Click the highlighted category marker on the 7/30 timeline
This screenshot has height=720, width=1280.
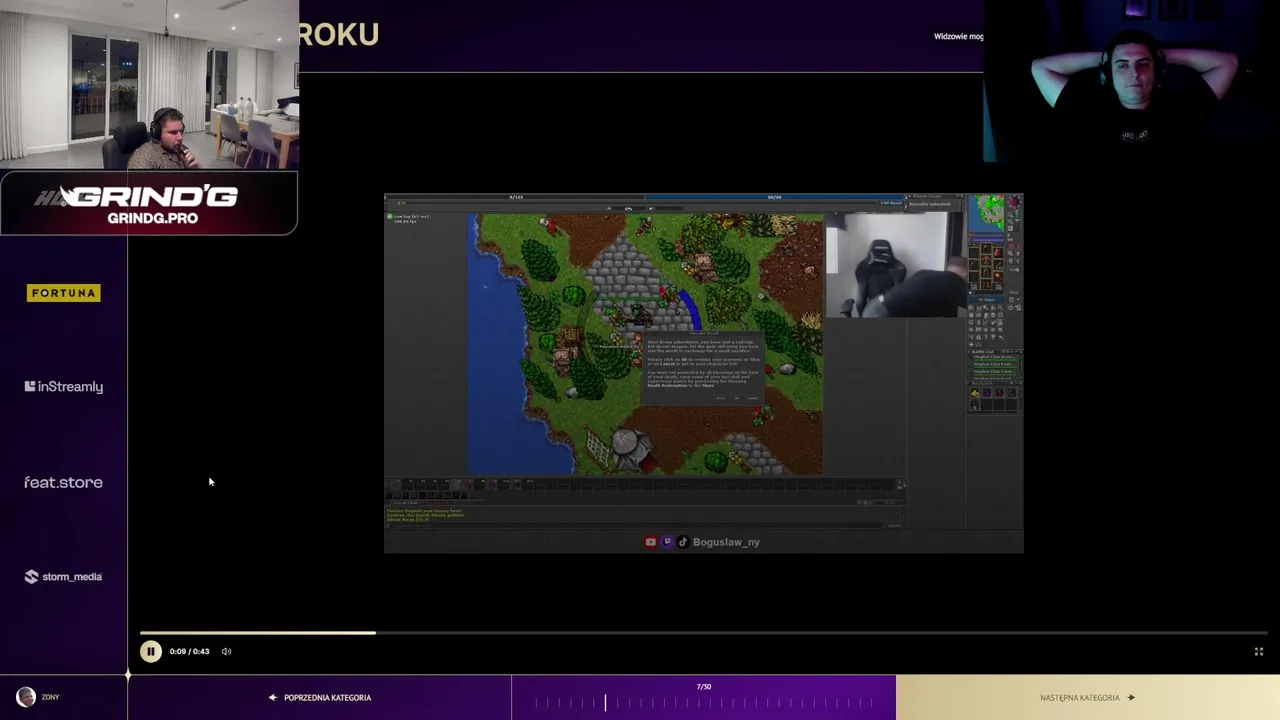[605, 703]
